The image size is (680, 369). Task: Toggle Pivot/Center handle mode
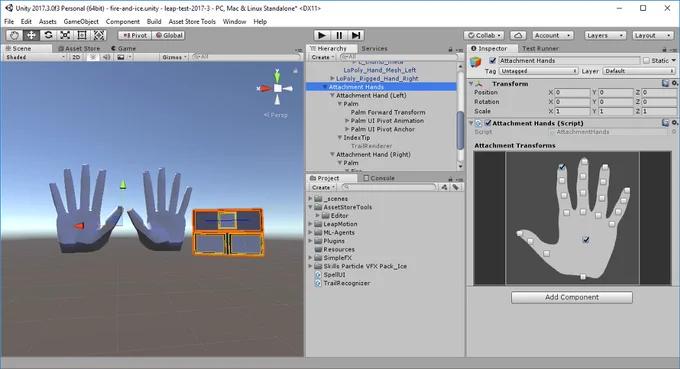tap(134, 35)
